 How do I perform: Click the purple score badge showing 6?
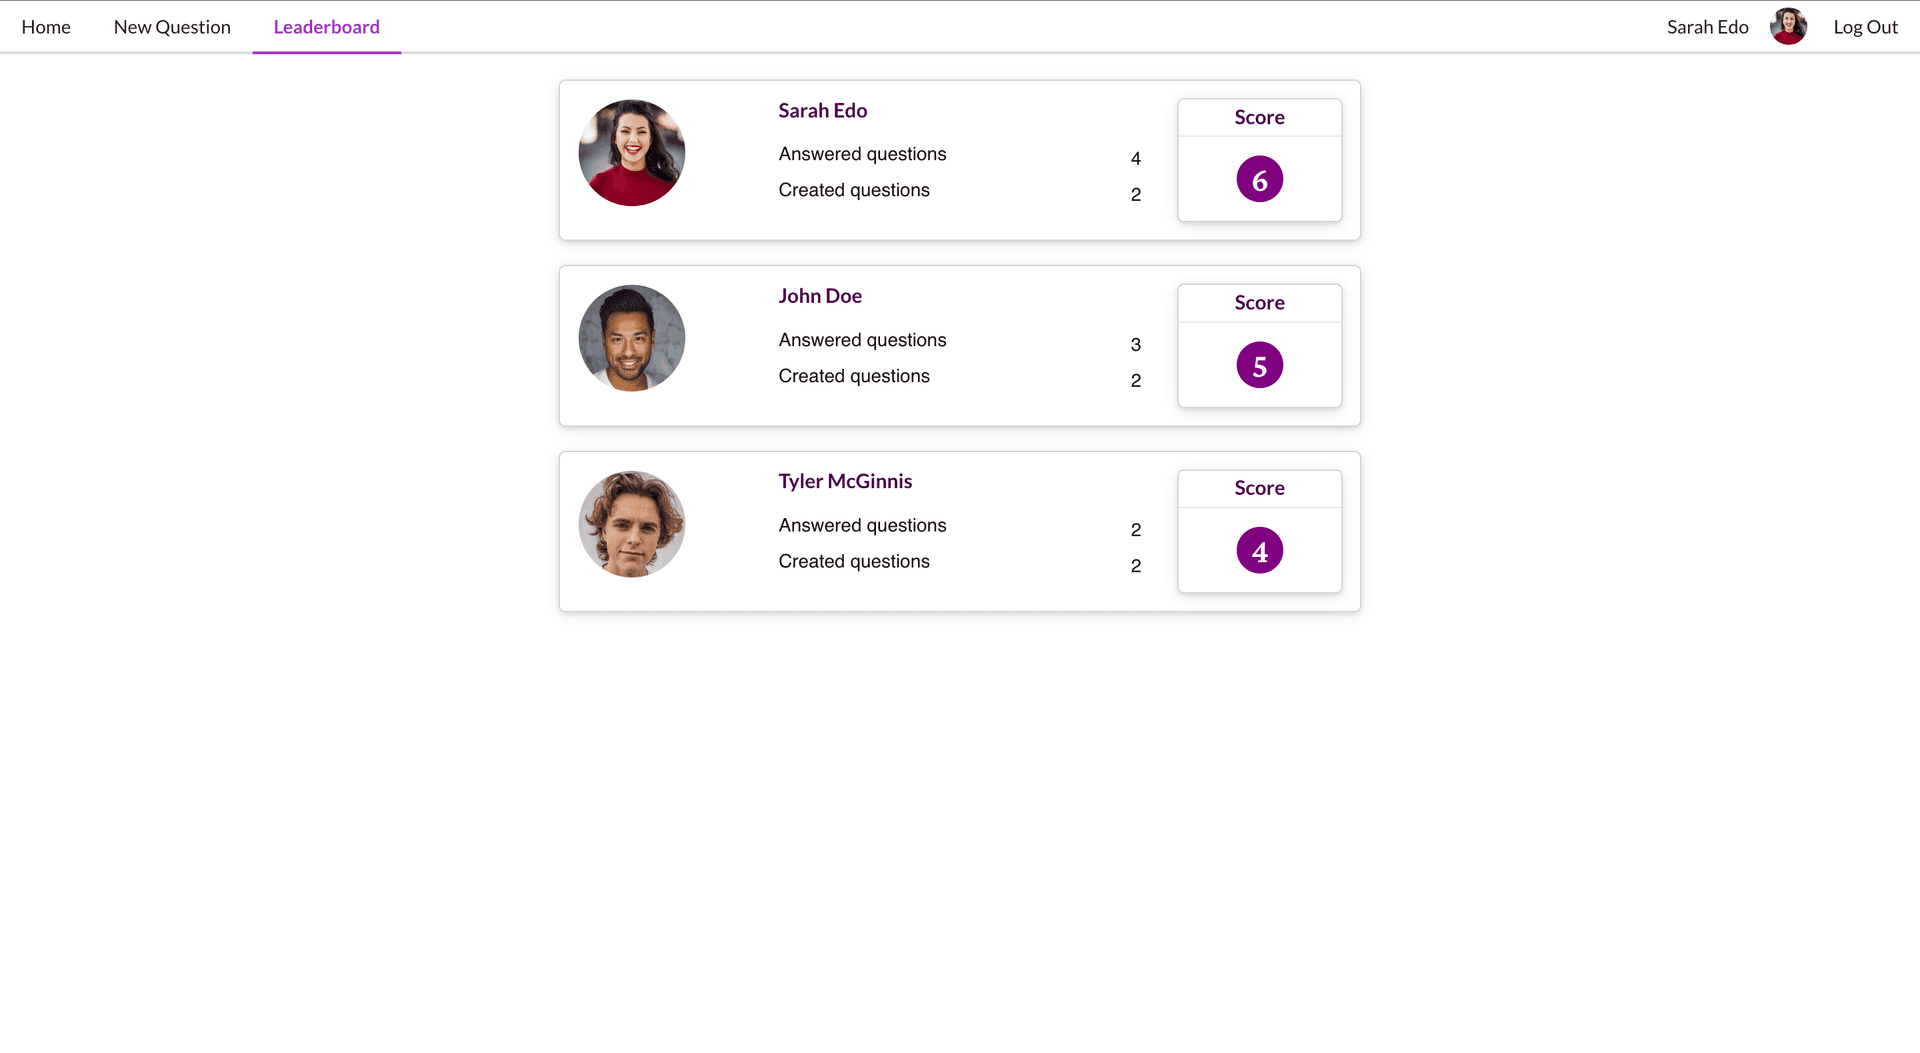coord(1260,179)
